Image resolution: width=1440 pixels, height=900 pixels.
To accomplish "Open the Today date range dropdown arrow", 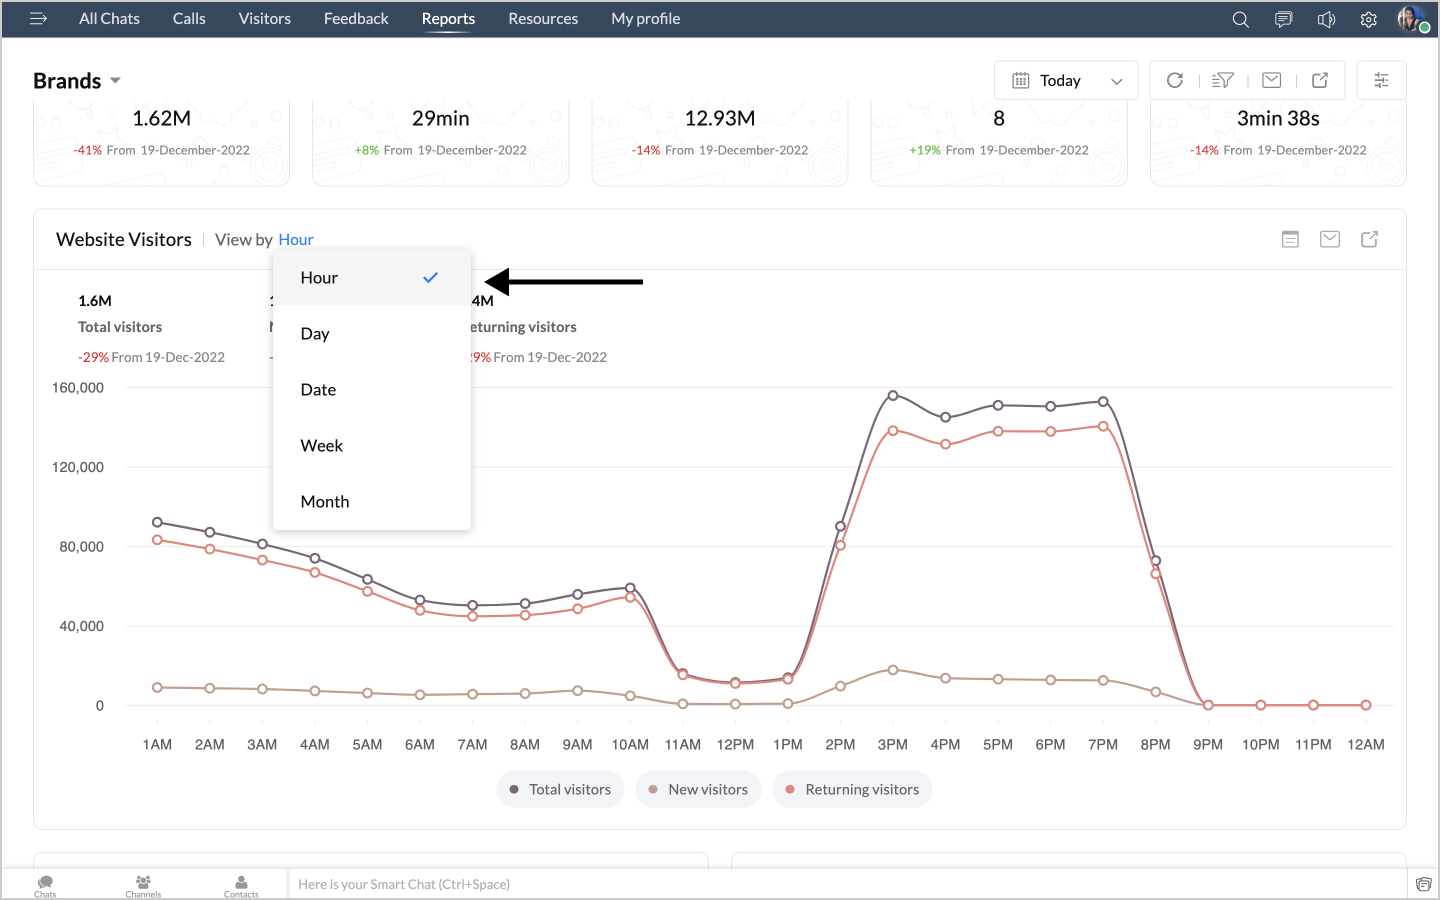I will click(1117, 81).
